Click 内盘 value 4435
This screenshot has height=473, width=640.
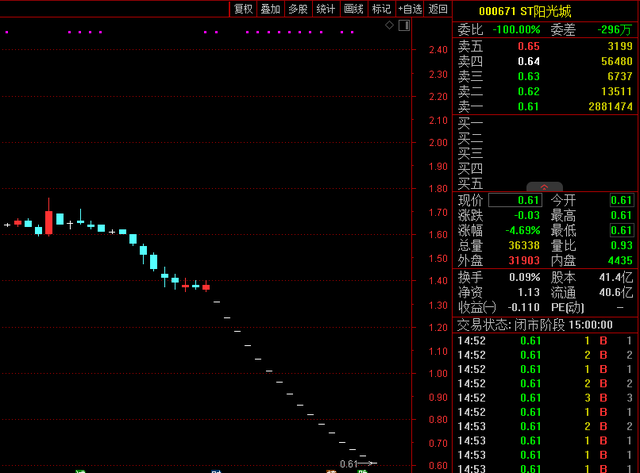click(x=620, y=260)
